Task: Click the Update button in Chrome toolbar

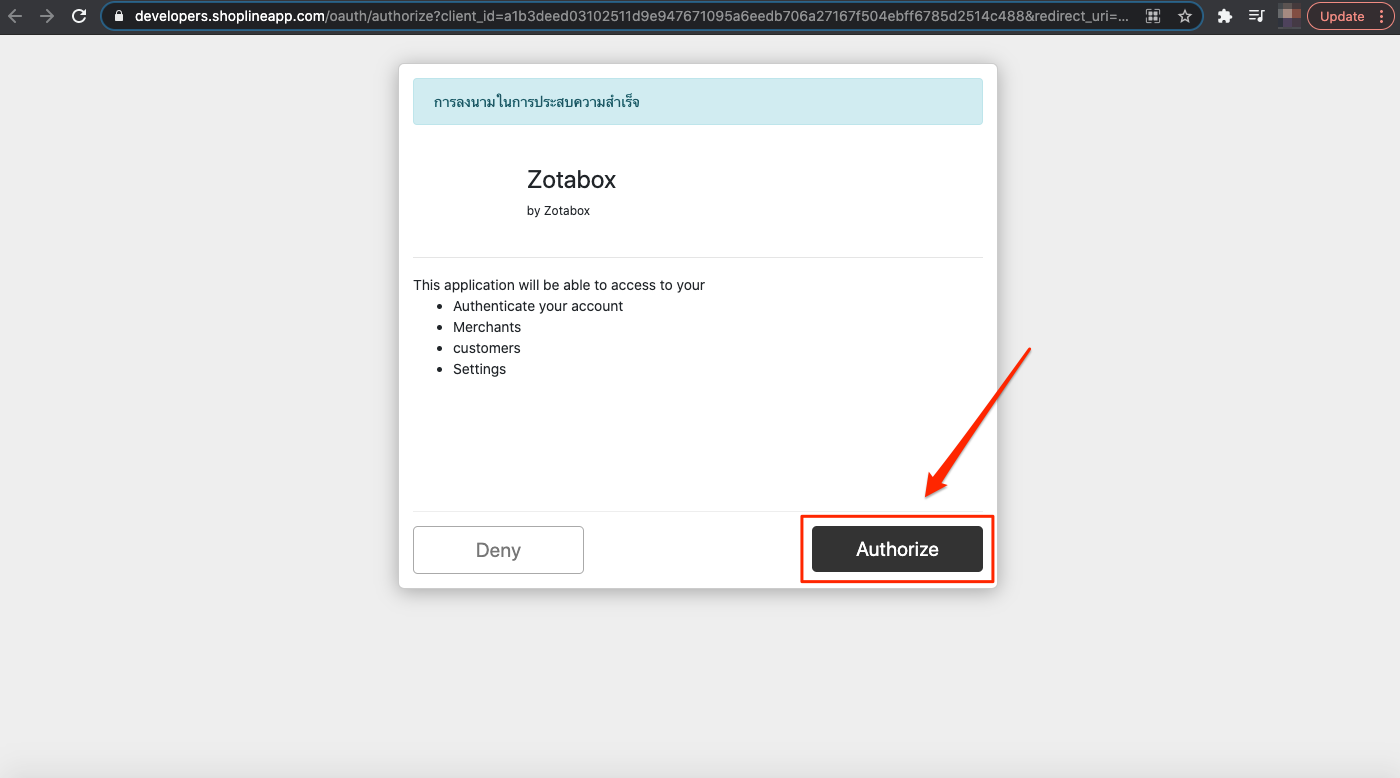Action: (x=1342, y=16)
